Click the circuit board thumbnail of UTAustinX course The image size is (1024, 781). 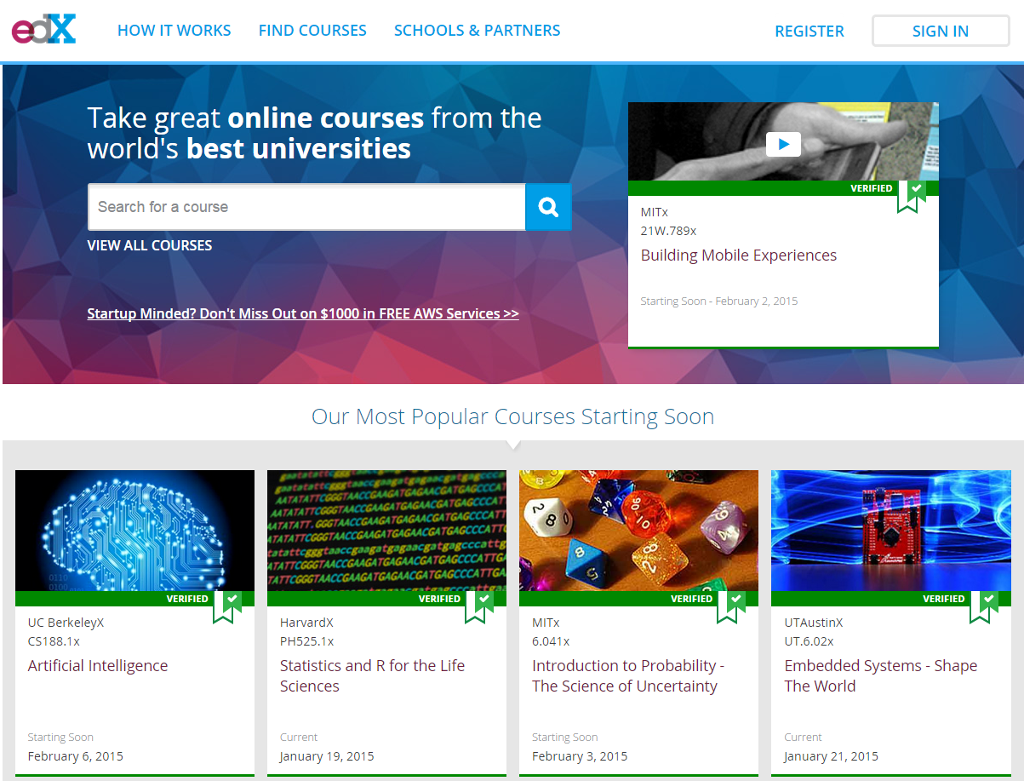coord(891,530)
